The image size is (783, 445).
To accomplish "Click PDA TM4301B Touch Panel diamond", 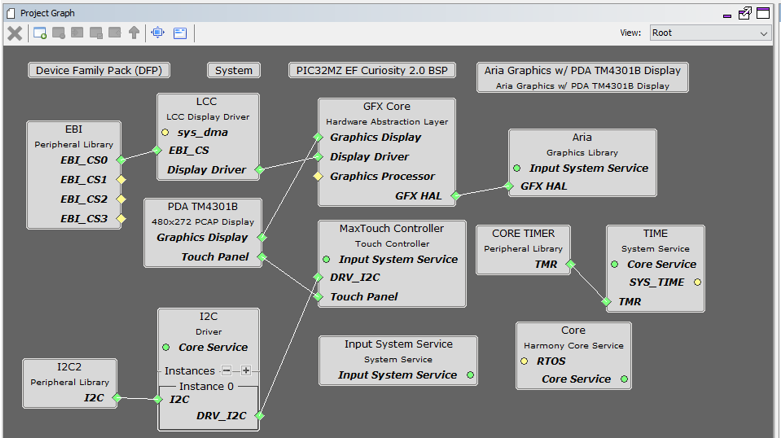I will [x=262, y=257].
